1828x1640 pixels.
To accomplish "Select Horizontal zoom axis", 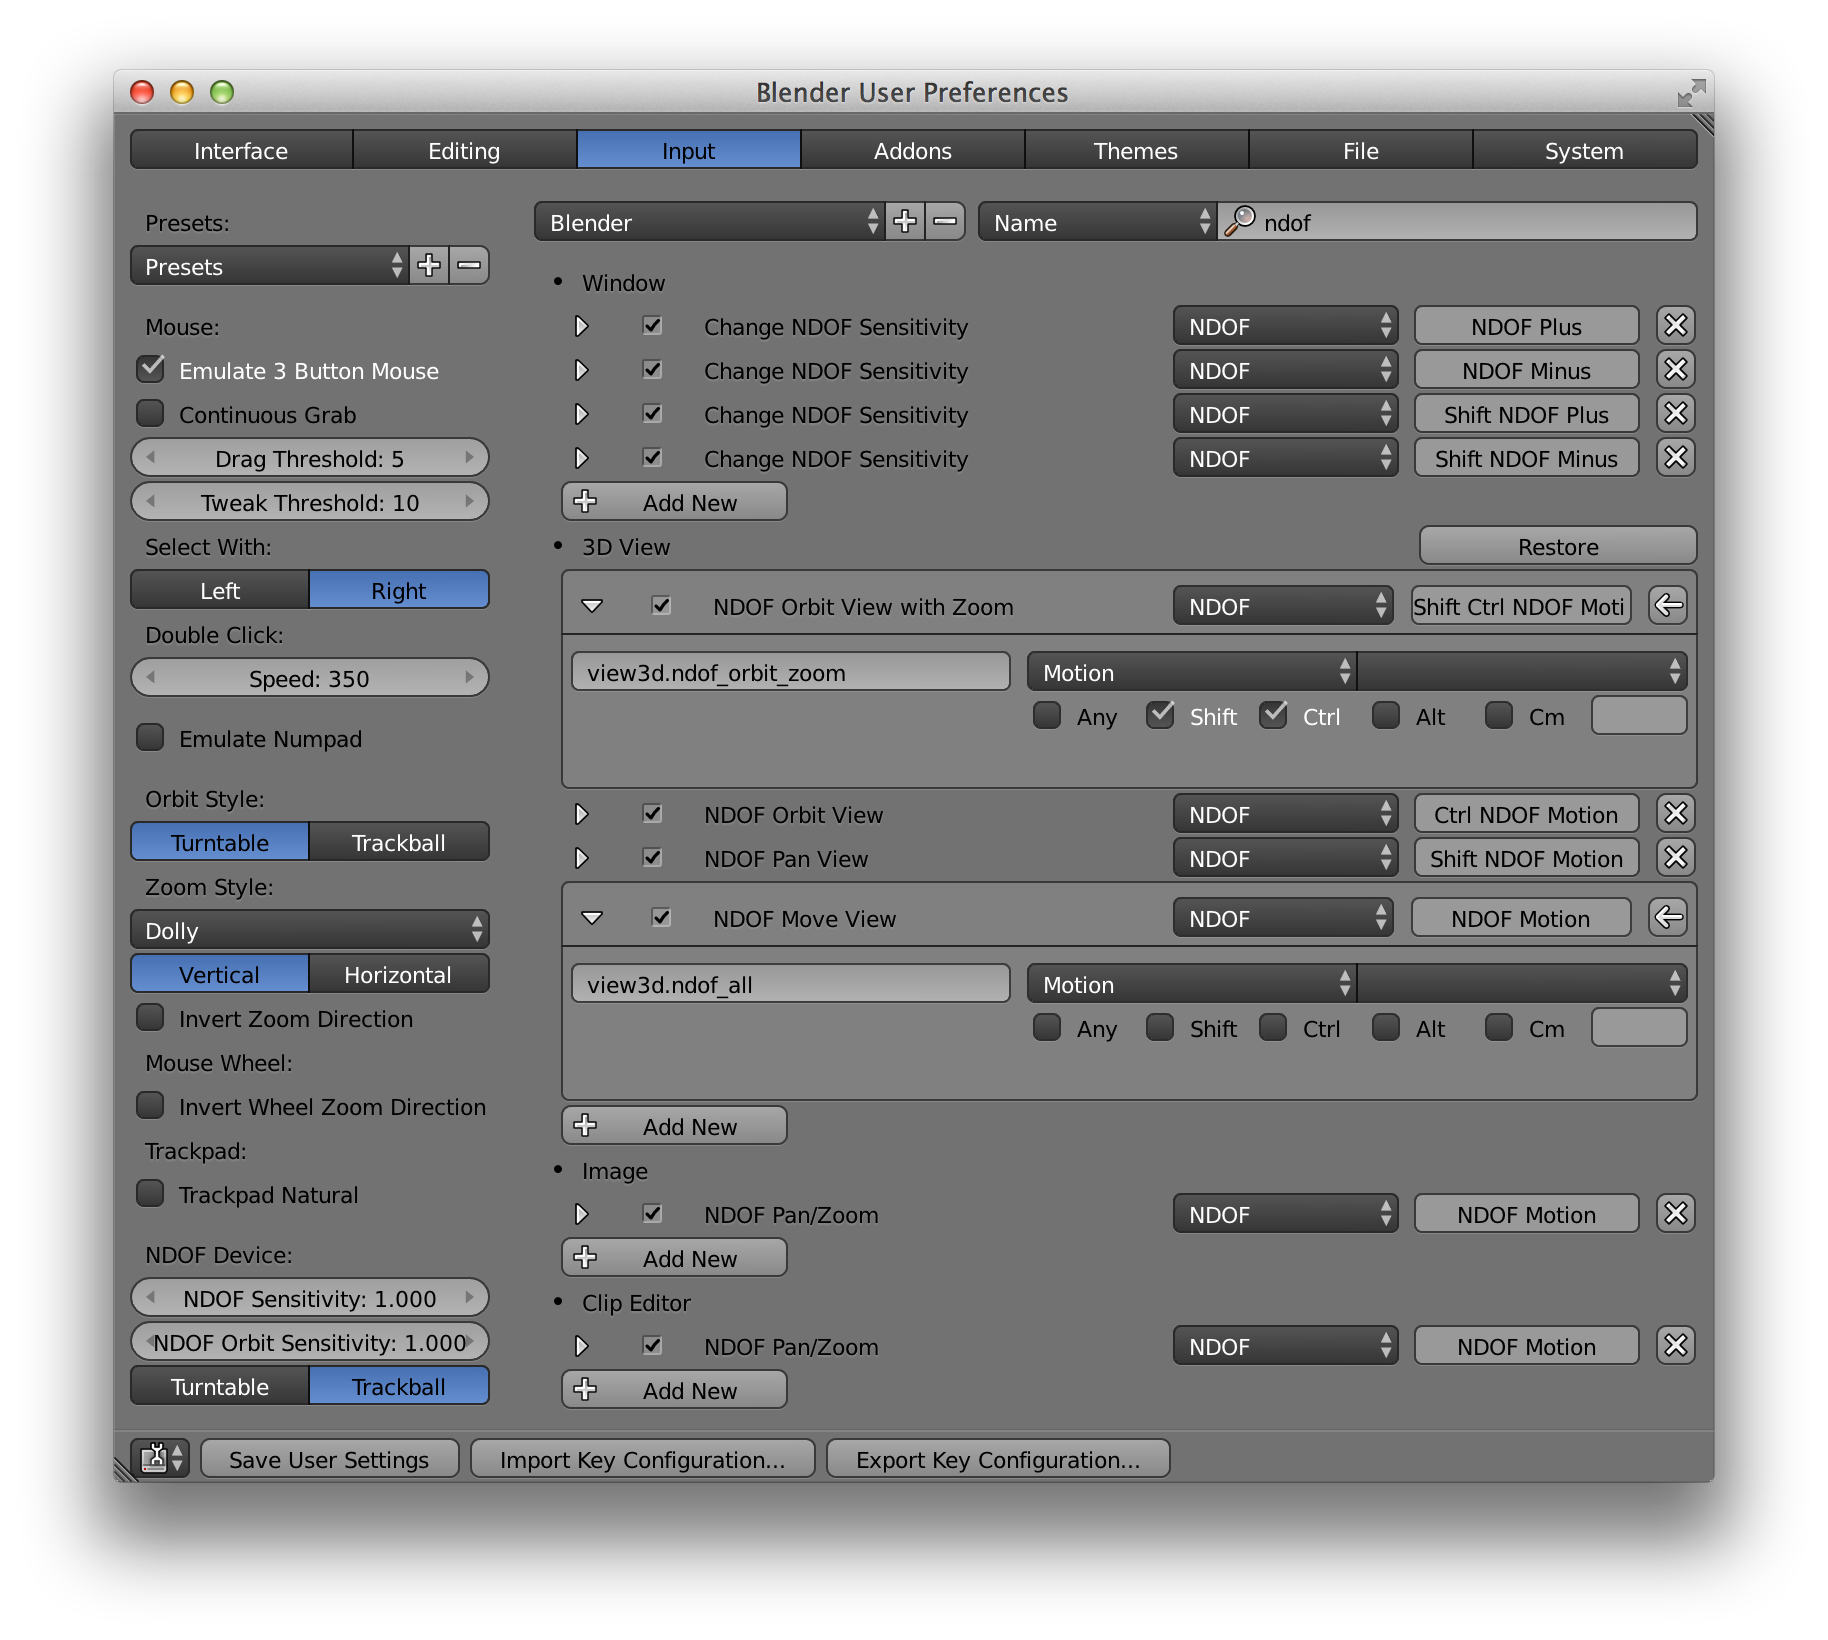I will point(399,974).
